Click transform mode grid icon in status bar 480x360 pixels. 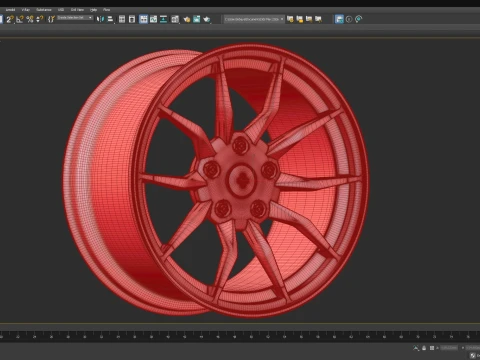pyautogui.click(x=432, y=348)
